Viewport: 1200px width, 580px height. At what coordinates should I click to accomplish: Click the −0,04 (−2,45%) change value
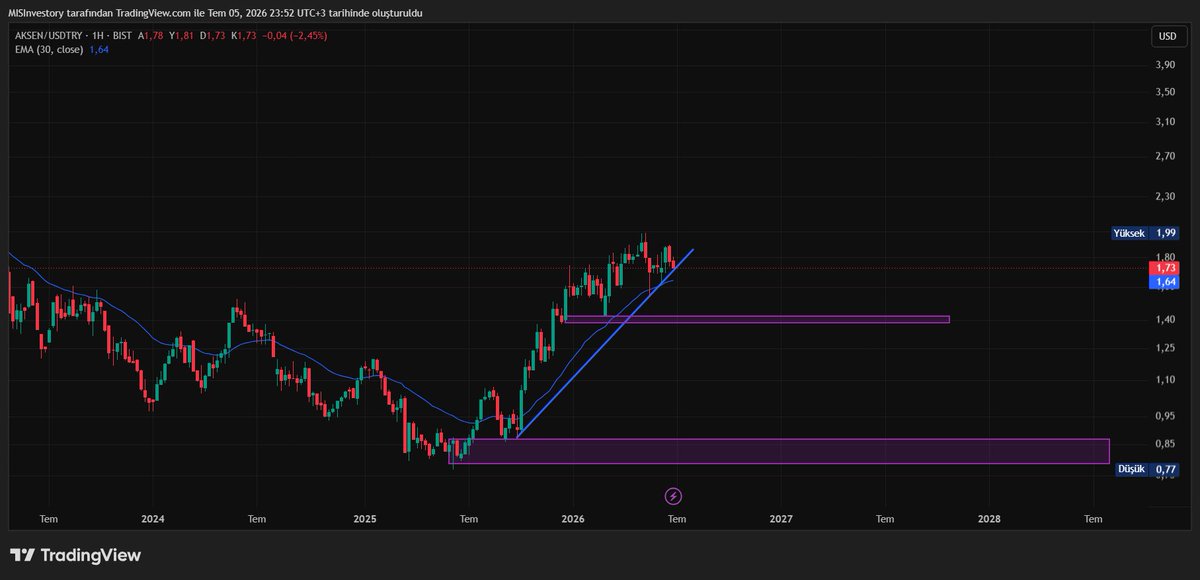pyautogui.click(x=293, y=36)
